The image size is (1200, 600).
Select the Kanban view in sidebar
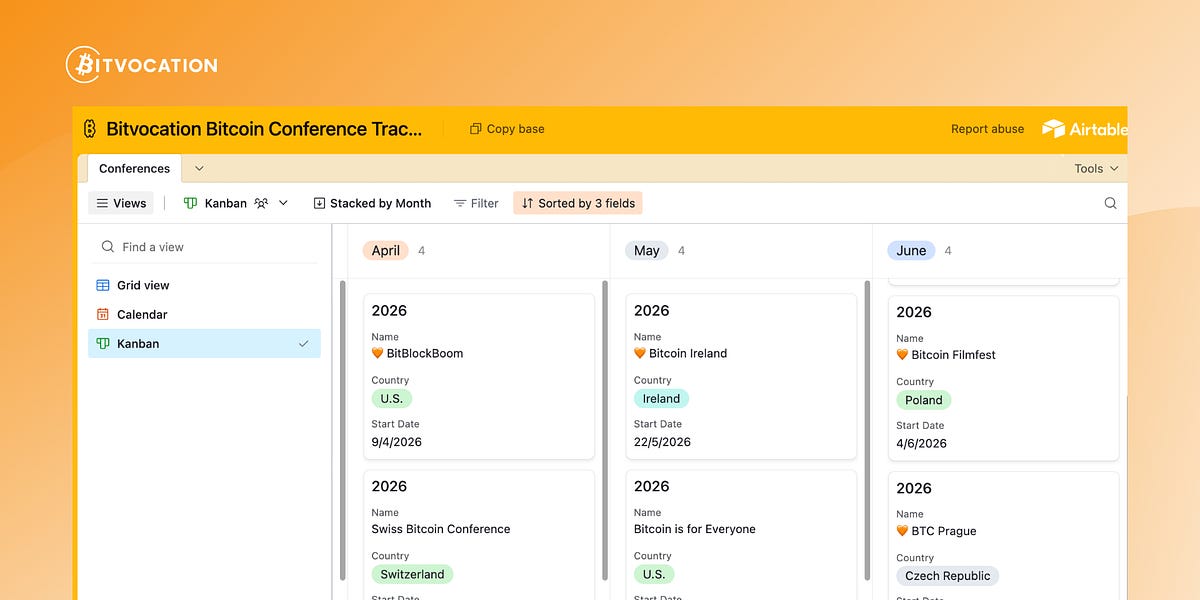click(x=204, y=343)
